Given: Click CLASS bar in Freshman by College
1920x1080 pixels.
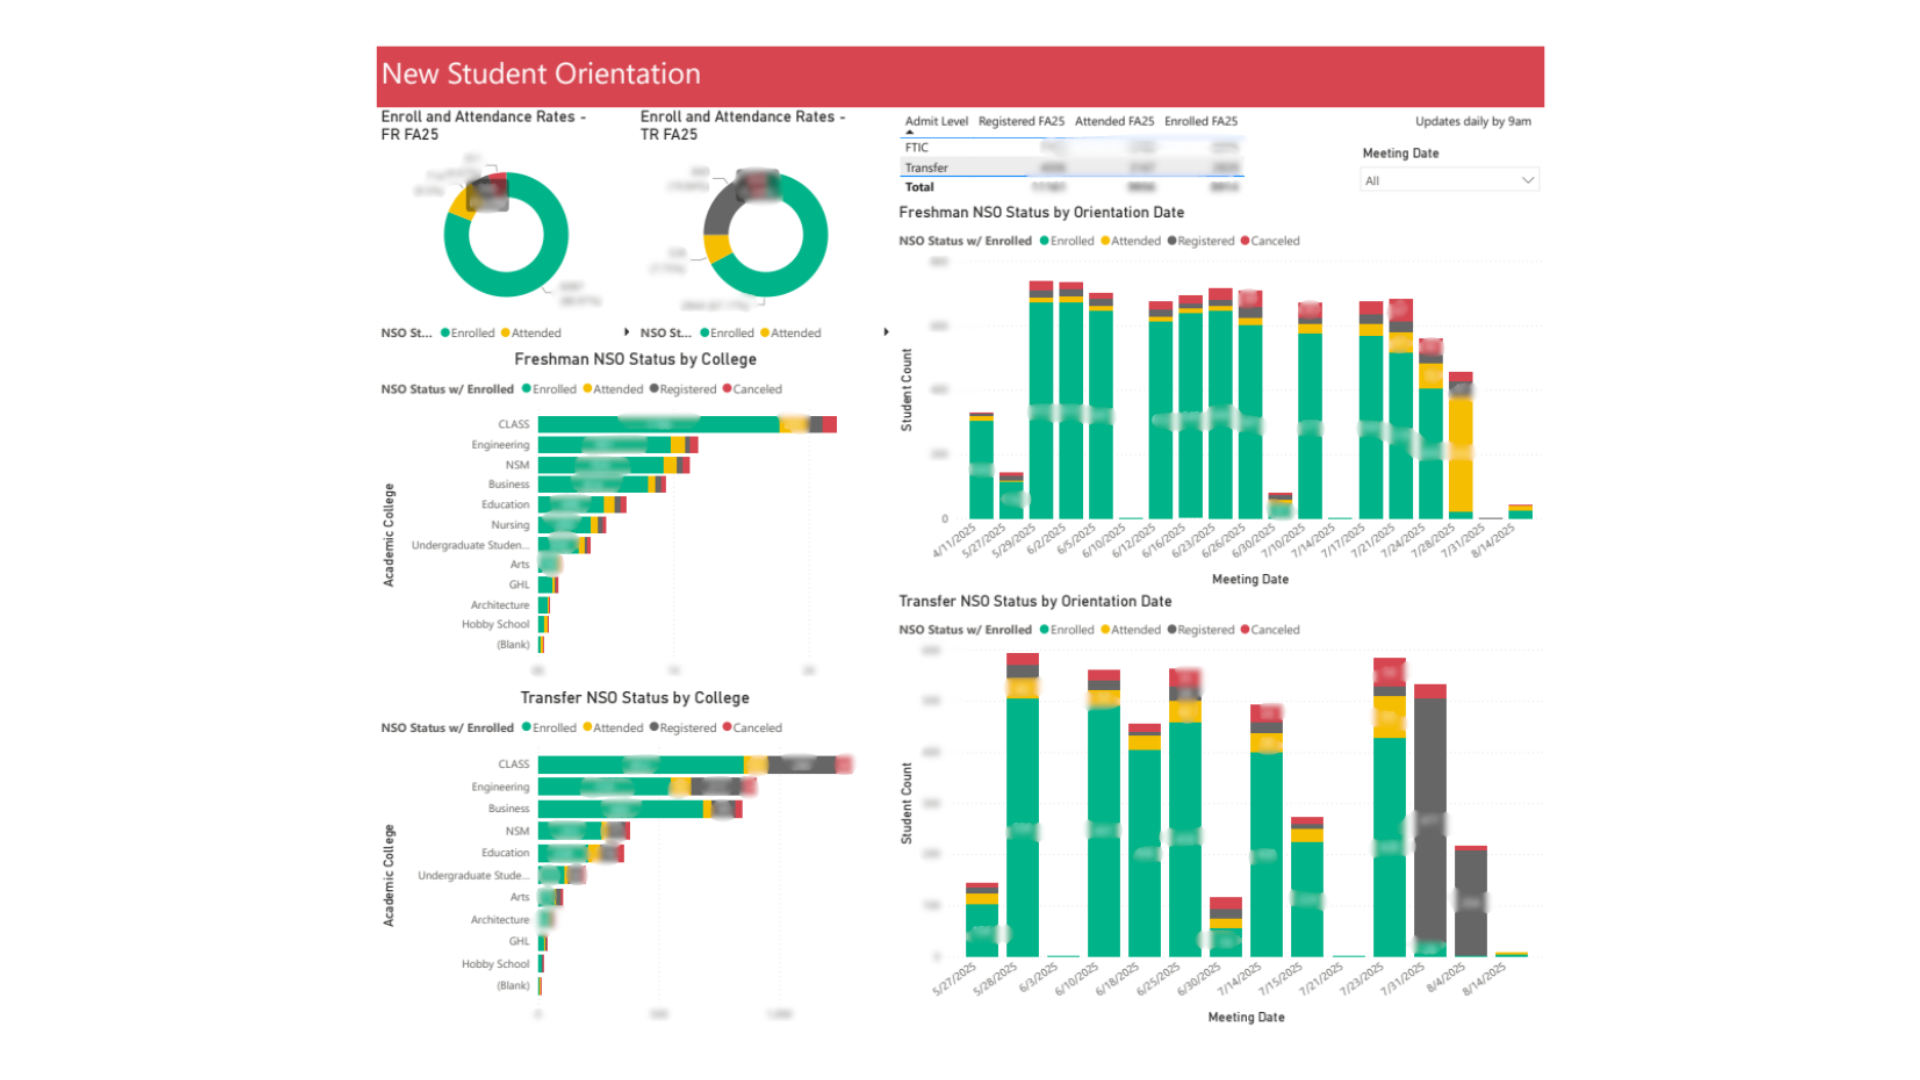Looking at the screenshot, I should click(x=687, y=425).
